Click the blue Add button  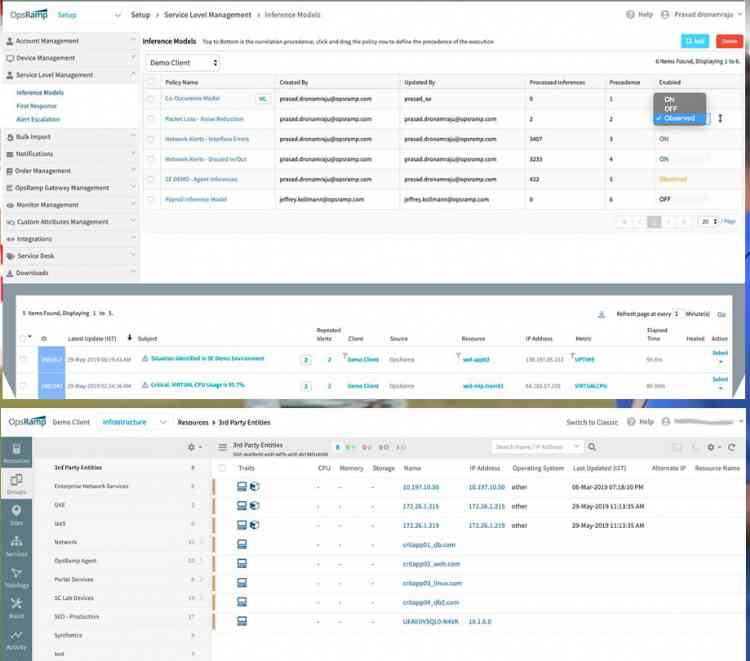click(x=695, y=41)
